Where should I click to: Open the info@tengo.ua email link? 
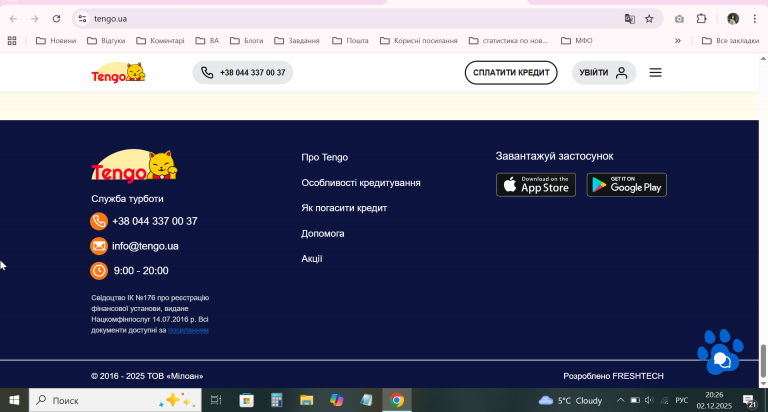point(145,246)
